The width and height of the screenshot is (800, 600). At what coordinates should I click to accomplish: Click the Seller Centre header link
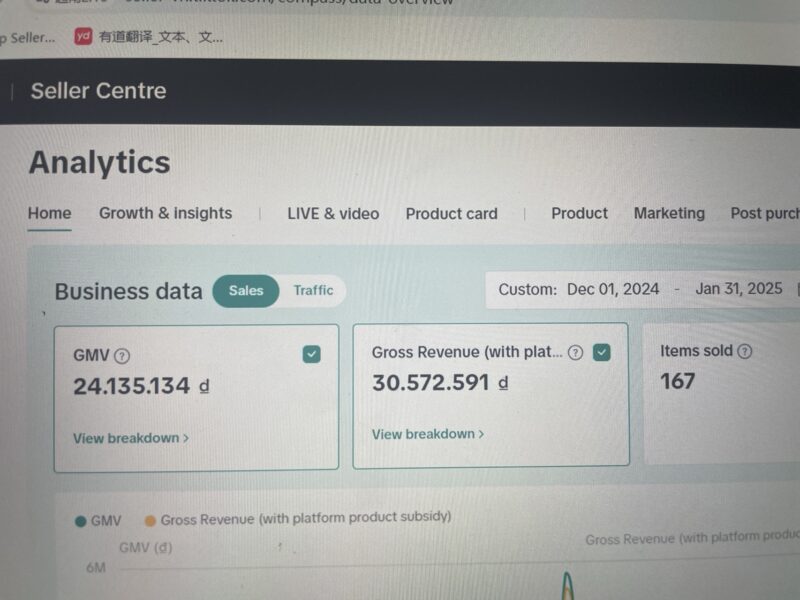98,91
